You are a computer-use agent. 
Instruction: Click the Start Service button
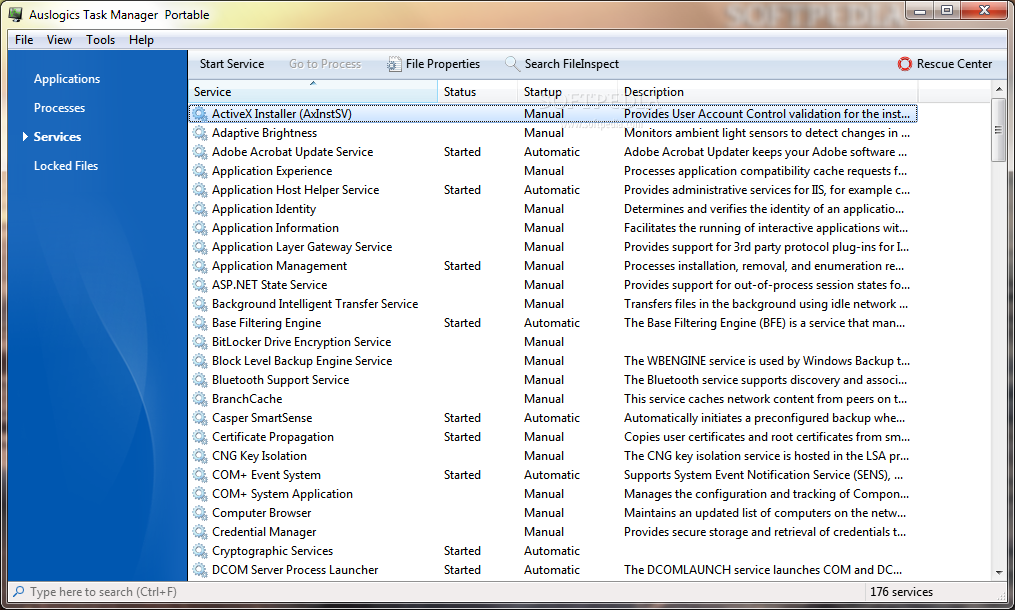coord(232,64)
